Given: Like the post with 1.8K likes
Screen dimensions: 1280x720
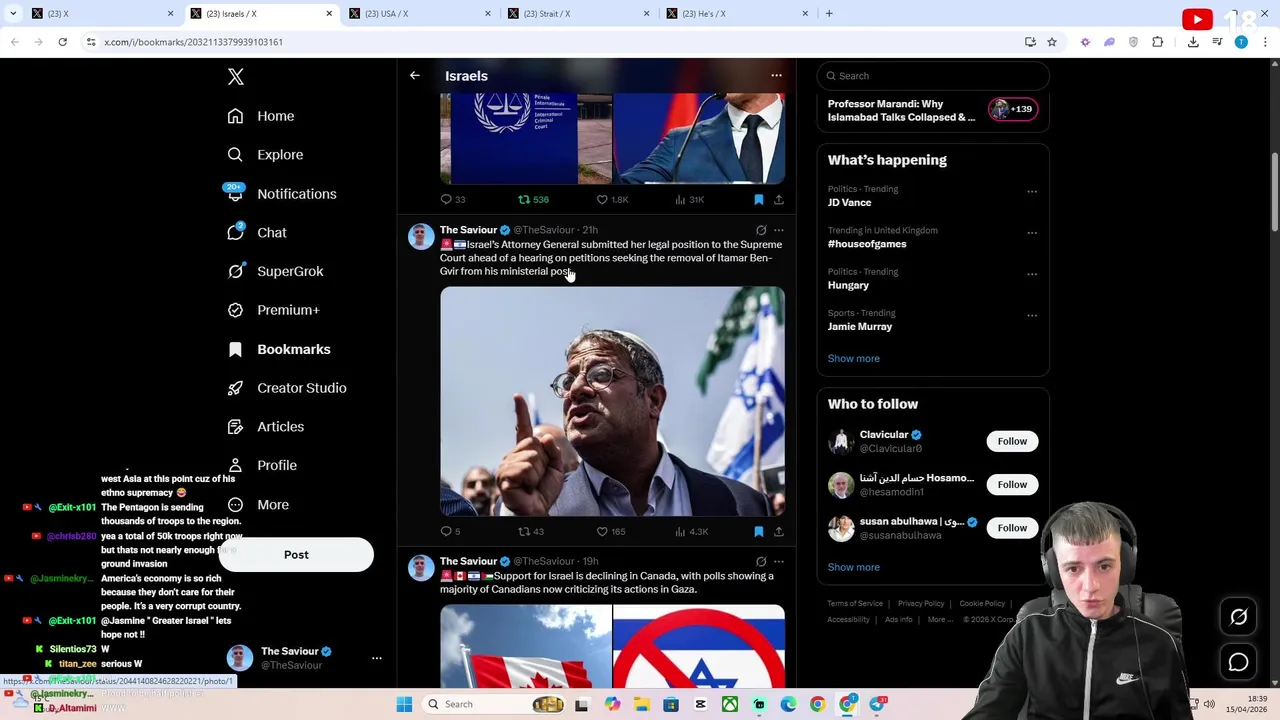Looking at the screenshot, I should [x=612, y=200].
